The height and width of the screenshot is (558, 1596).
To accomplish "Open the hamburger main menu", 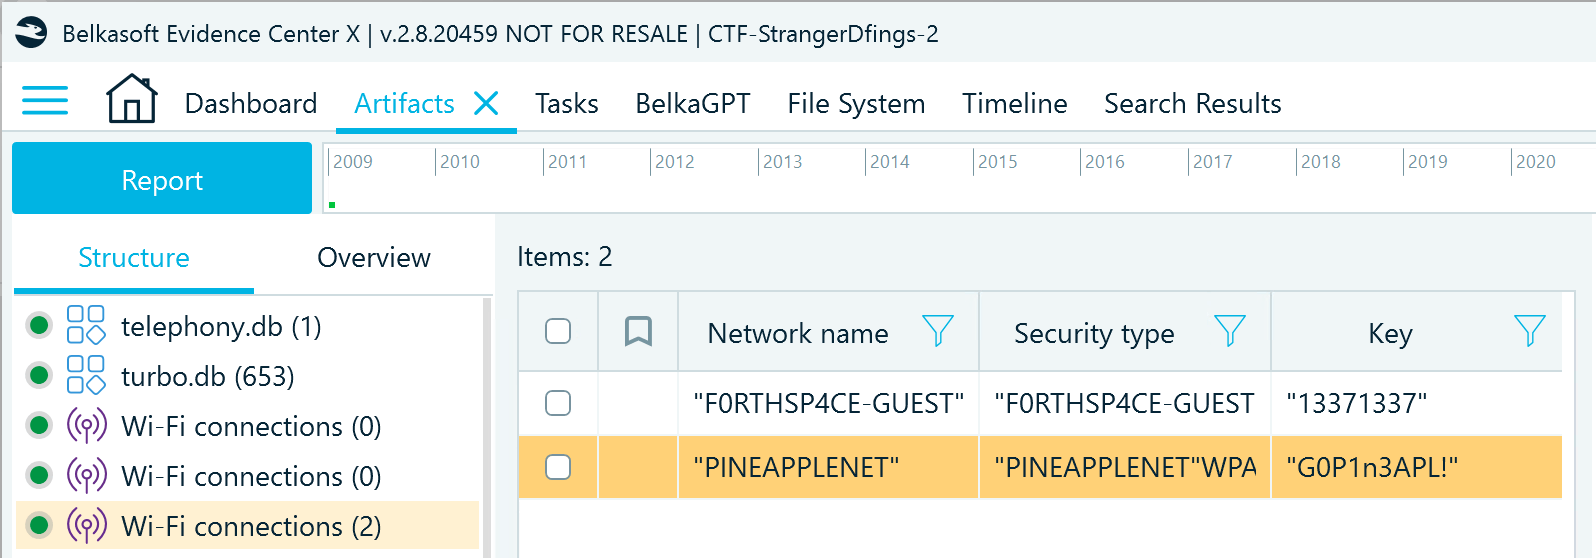I will (x=45, y=101).
